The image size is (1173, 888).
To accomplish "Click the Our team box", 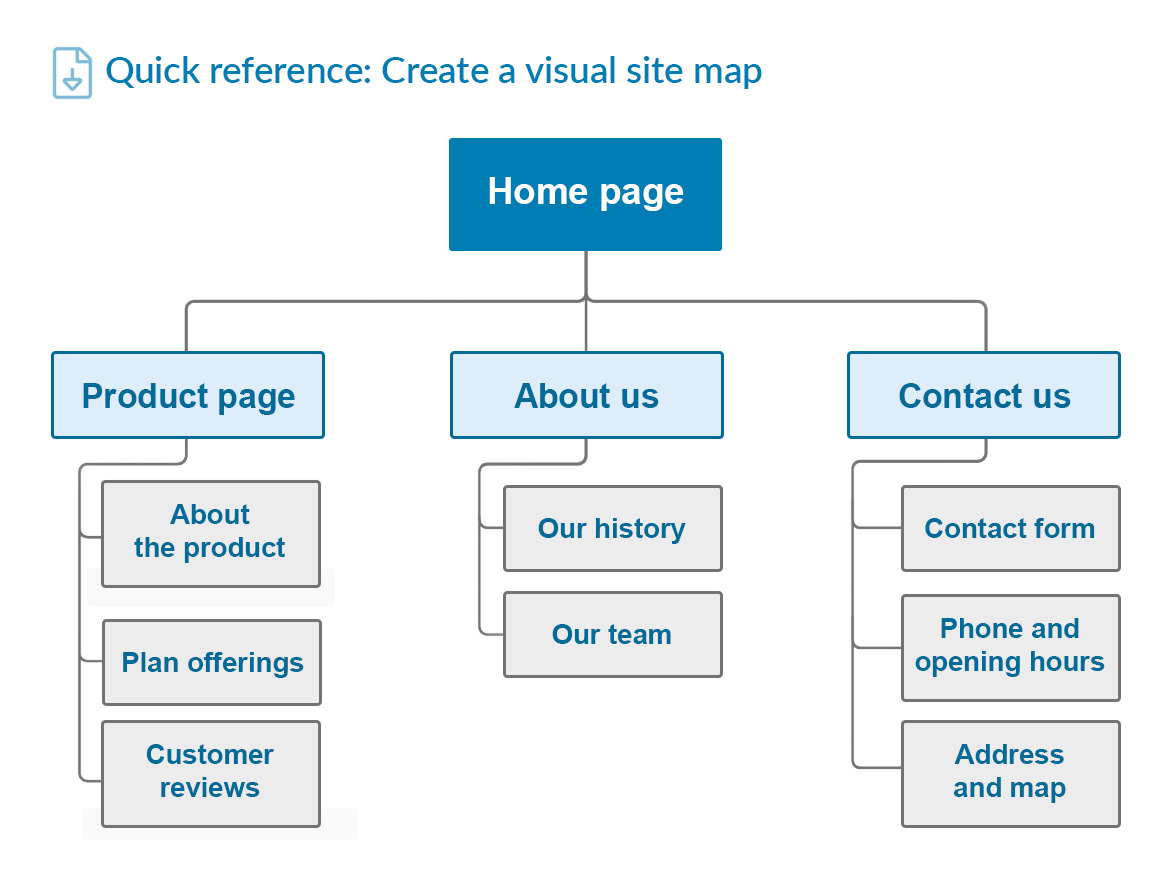I will coord(612,634).
